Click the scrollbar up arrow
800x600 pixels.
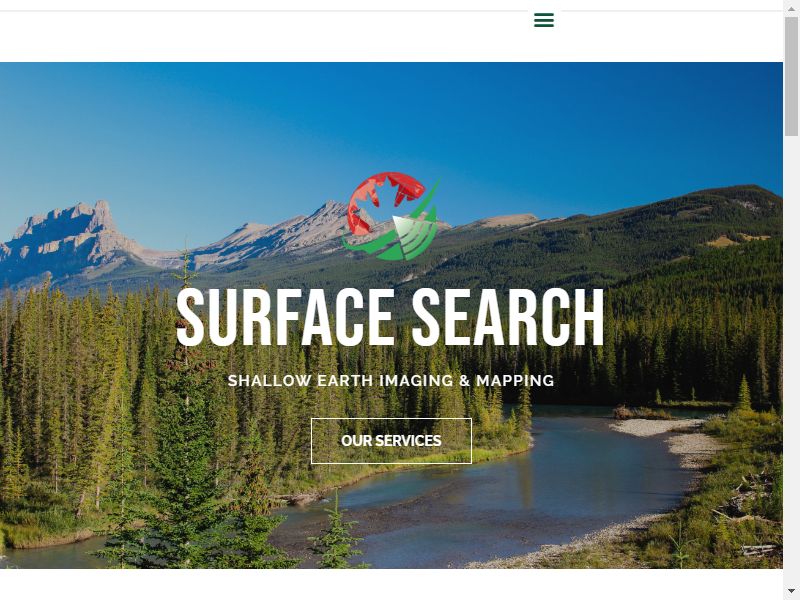click(x=791, y=8)
